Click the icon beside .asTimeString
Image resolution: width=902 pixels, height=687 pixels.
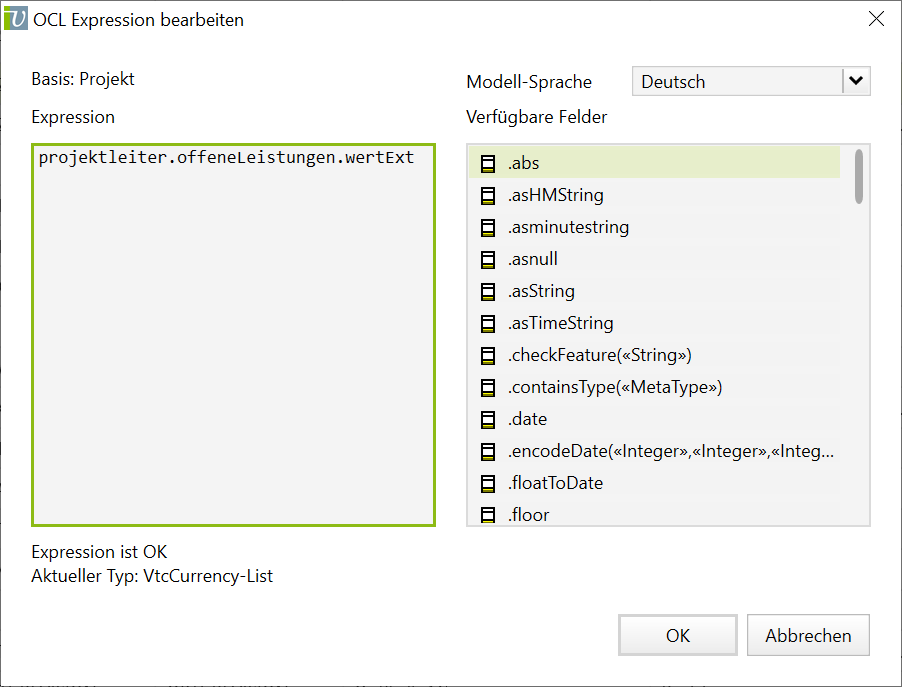pos(488,323)
